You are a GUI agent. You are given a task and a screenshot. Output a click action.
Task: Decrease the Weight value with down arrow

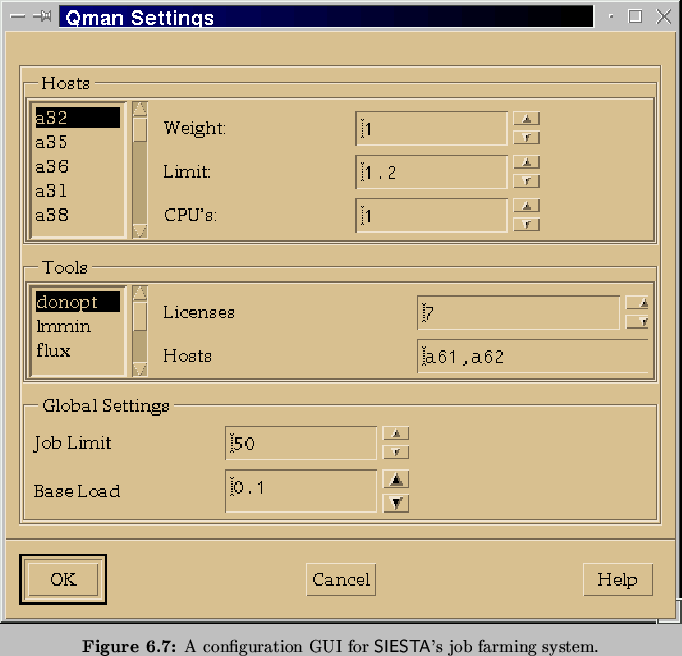527,137
